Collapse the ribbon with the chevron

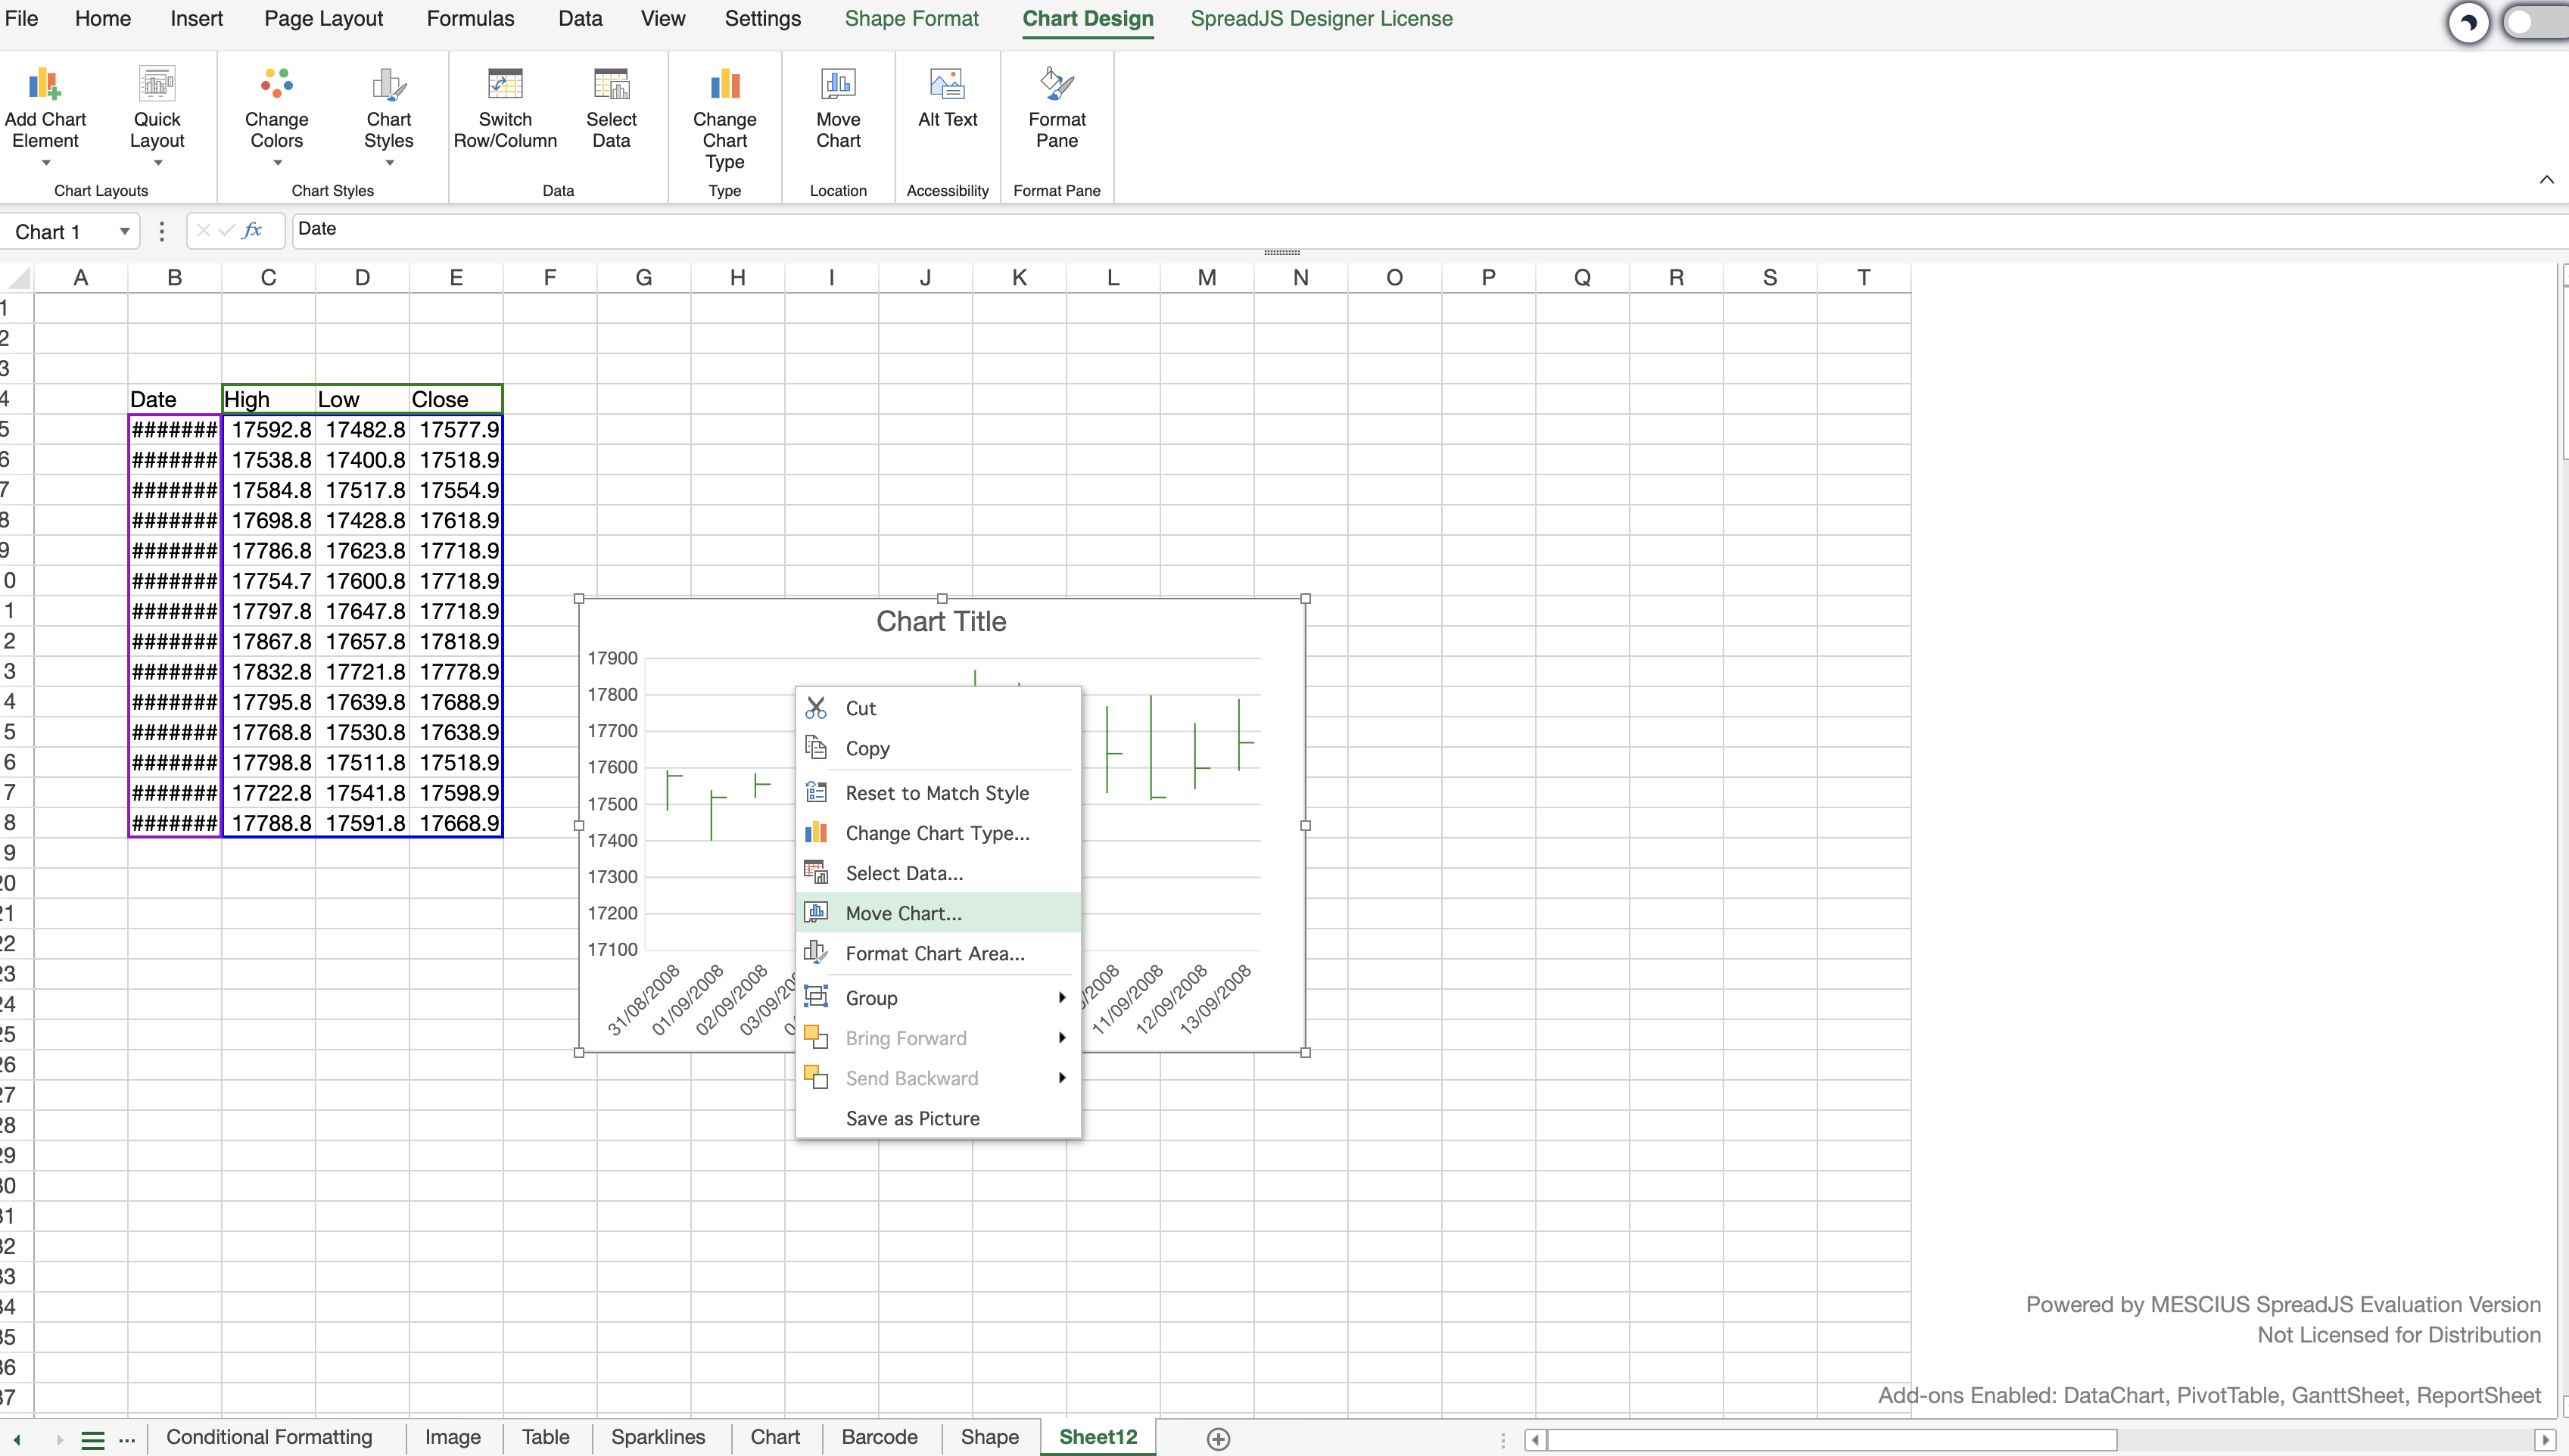tap(2546, 180)
